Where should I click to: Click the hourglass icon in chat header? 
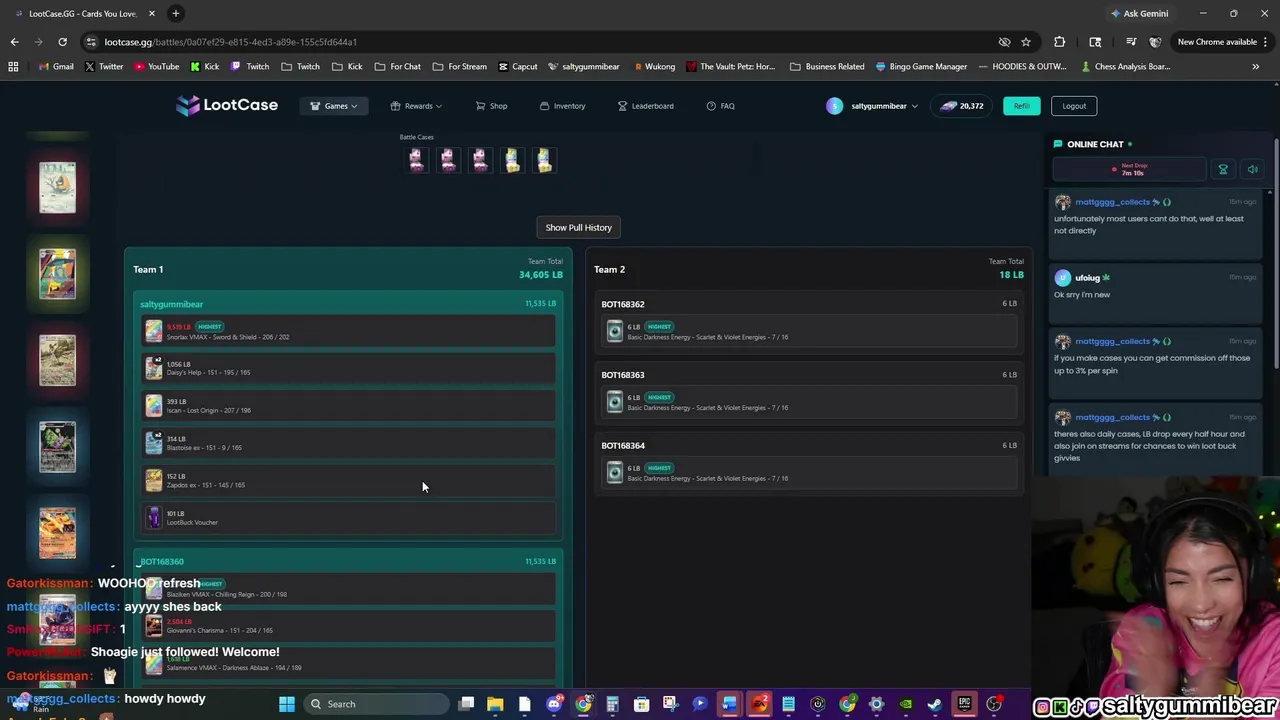1222,170
